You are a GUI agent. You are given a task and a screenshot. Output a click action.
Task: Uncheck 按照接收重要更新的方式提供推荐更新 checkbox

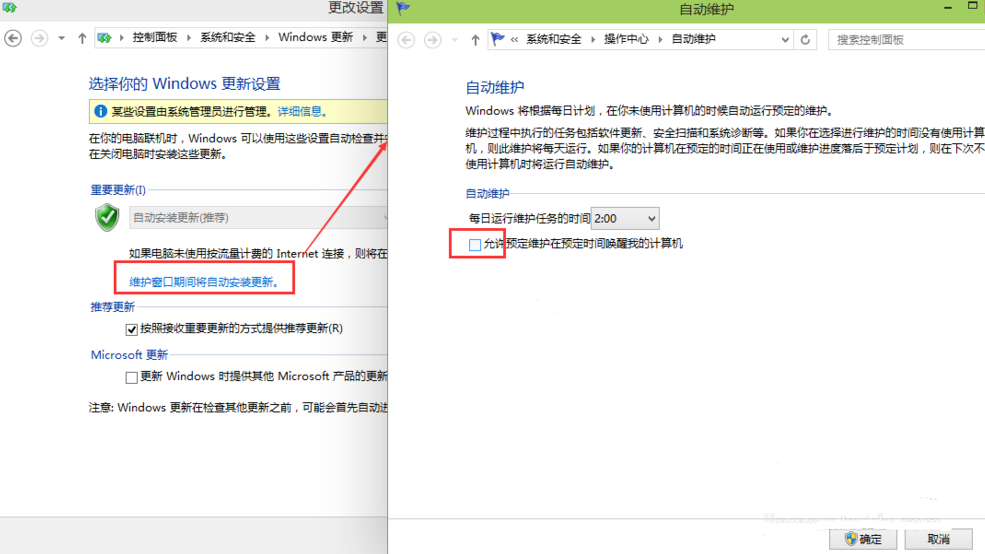pos(131,329)
